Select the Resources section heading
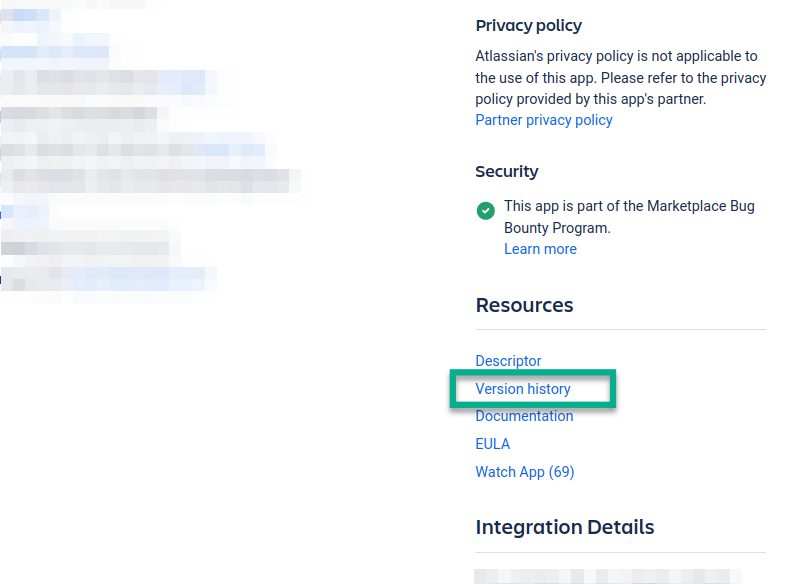Screen dimensions: 806x584 [524, 305]
